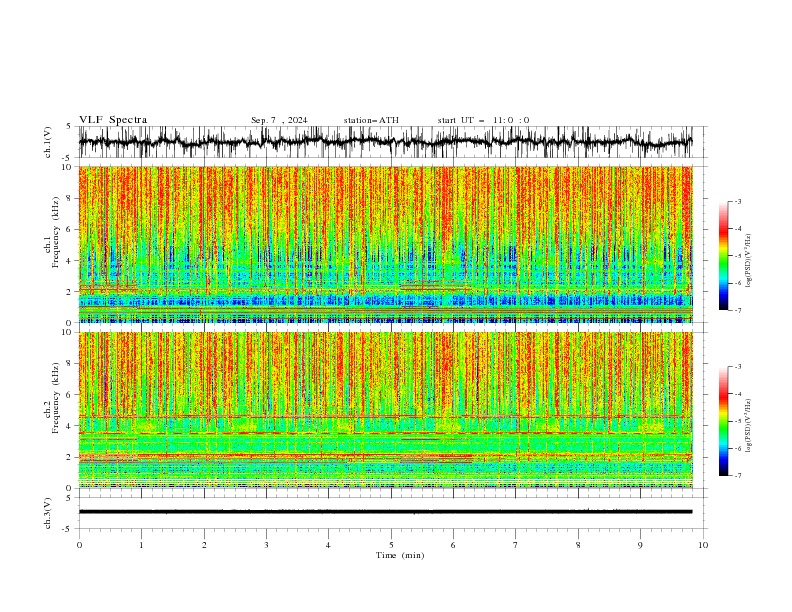Click the "ch.3(V)" axis label
This screenshot has width=792, height=612.
[48, 513]
